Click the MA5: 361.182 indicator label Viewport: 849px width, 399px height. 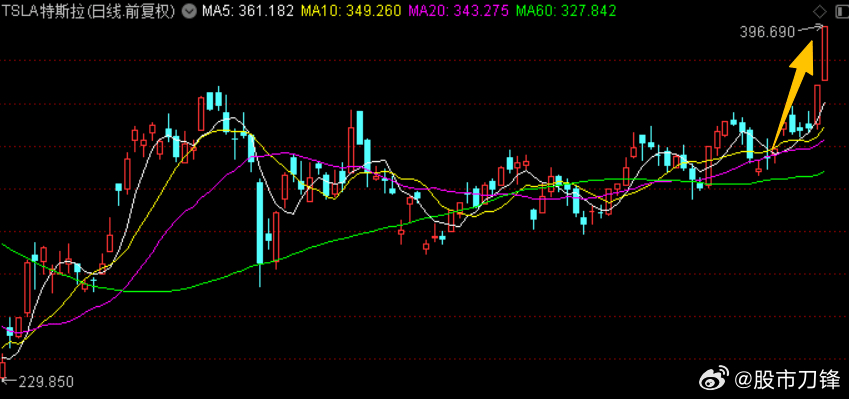click(248, 10)
